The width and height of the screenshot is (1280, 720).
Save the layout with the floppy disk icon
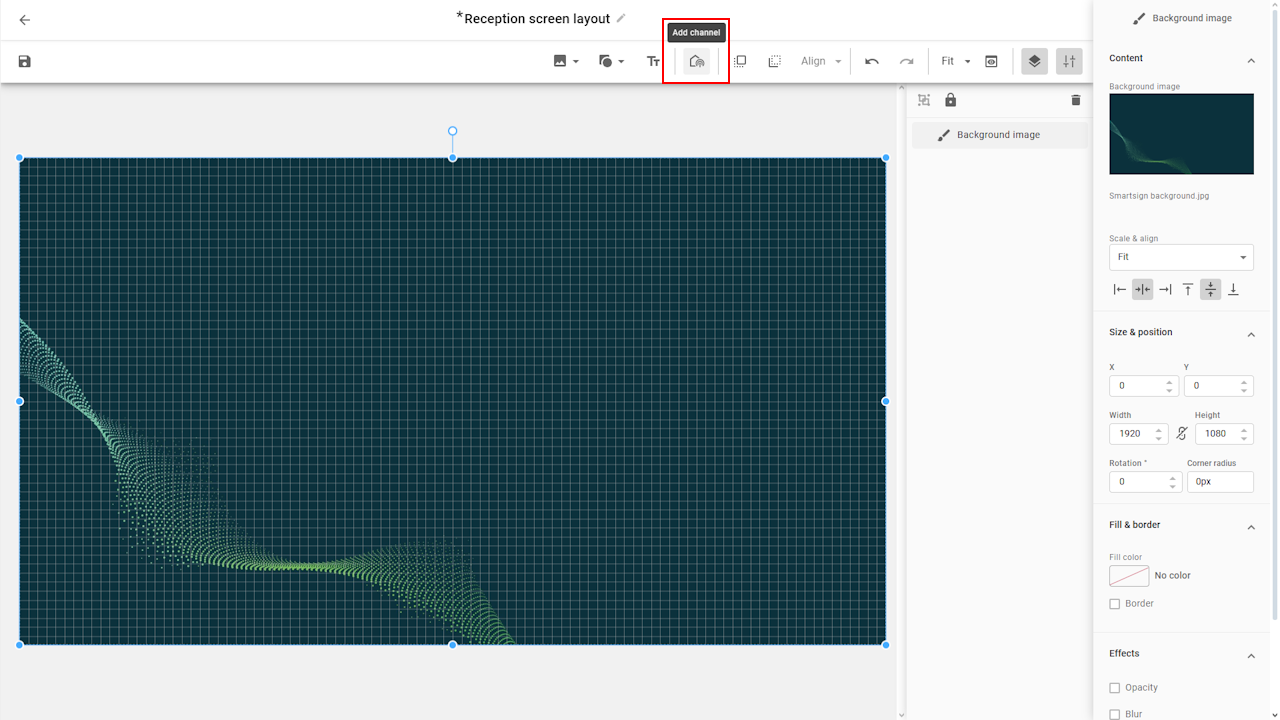[25, 61]
